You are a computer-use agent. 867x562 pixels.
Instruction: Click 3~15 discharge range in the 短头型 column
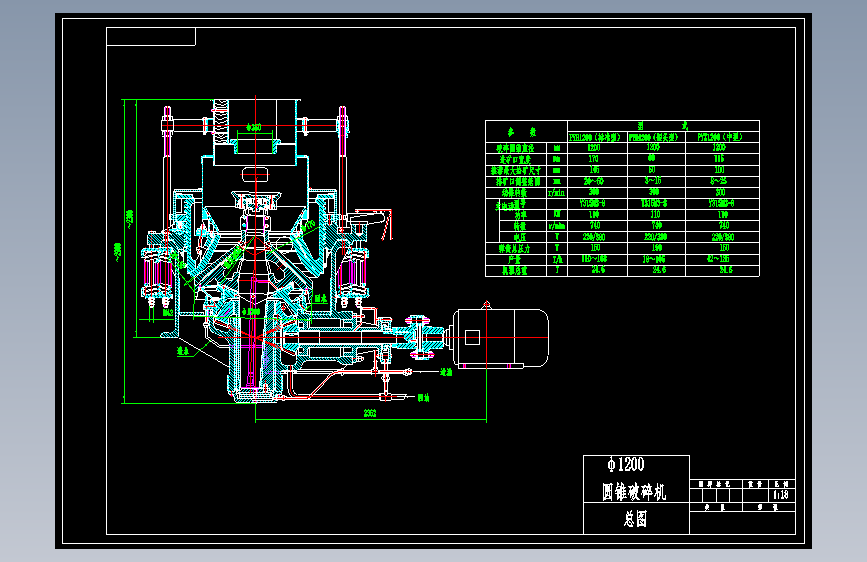coord(653,181)
